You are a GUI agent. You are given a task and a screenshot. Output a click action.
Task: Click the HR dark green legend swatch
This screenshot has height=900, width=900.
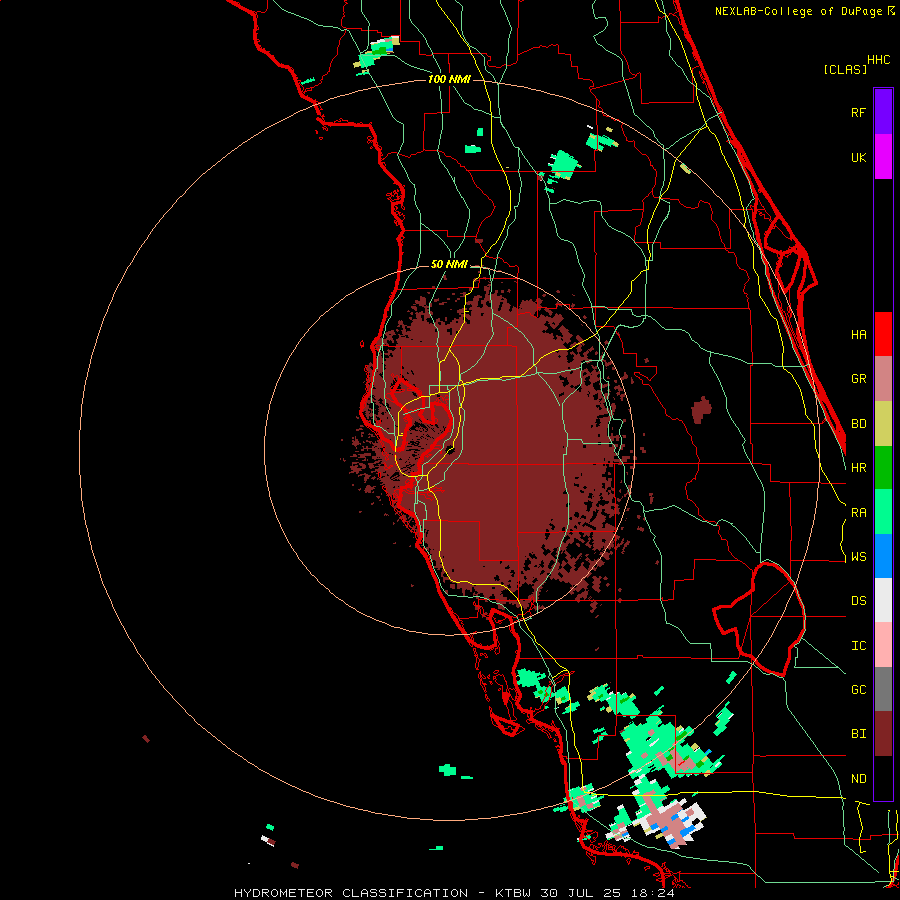(x=883, y=468)
